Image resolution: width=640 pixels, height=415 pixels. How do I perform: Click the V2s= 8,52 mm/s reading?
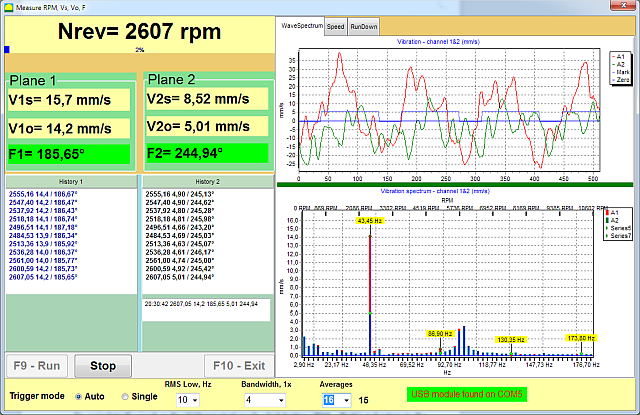pos(207,99)
